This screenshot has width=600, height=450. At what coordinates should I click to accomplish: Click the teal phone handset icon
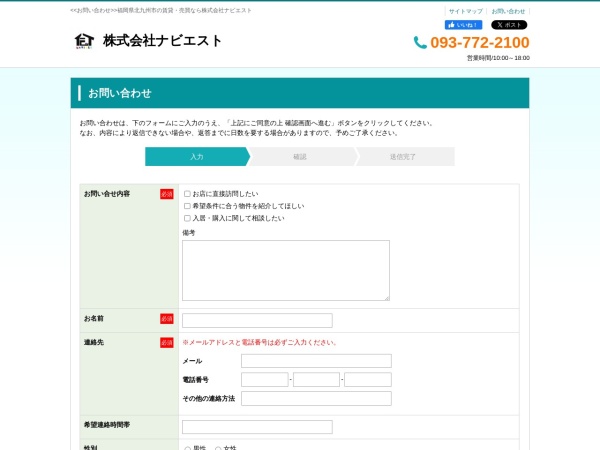420,42
